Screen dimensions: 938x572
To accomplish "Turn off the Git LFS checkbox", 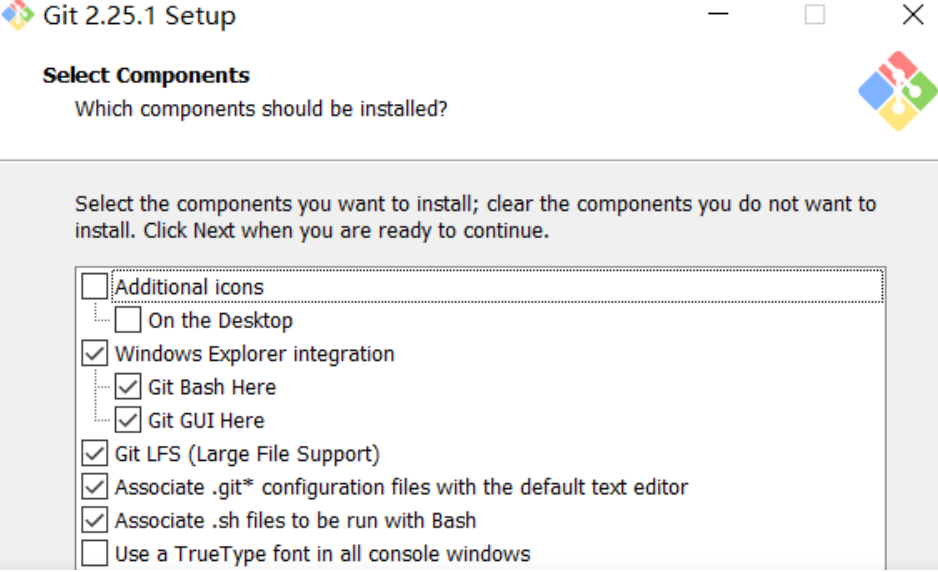I will click(x=95, y=454).
